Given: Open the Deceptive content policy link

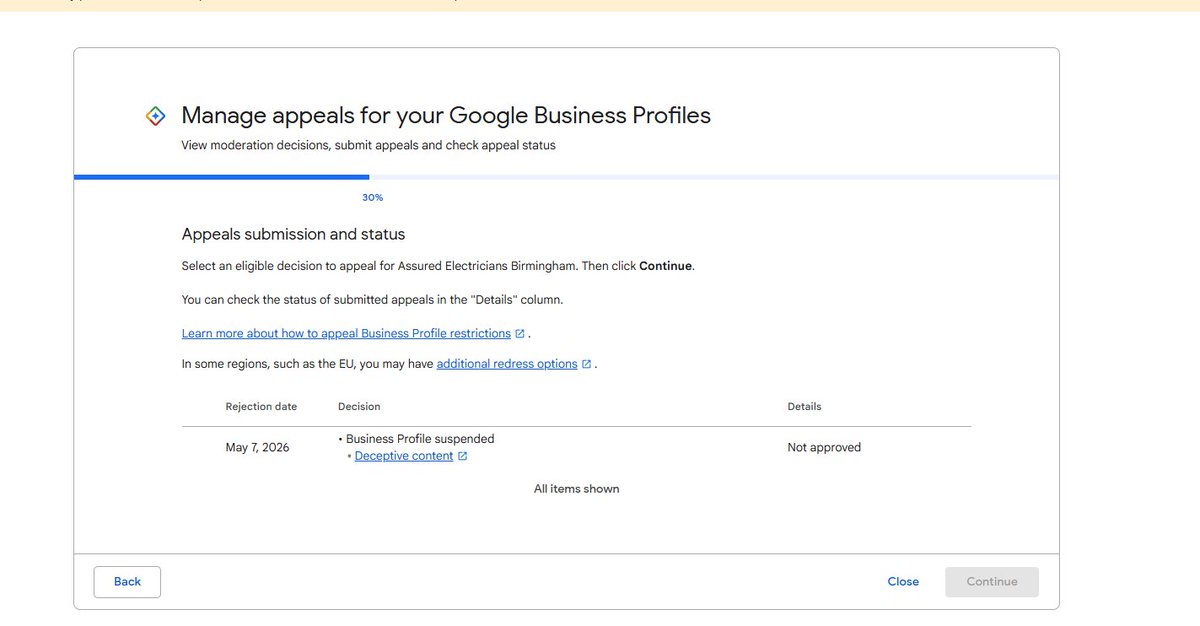Looking at the screenshot, I should (x=404, y=456).
